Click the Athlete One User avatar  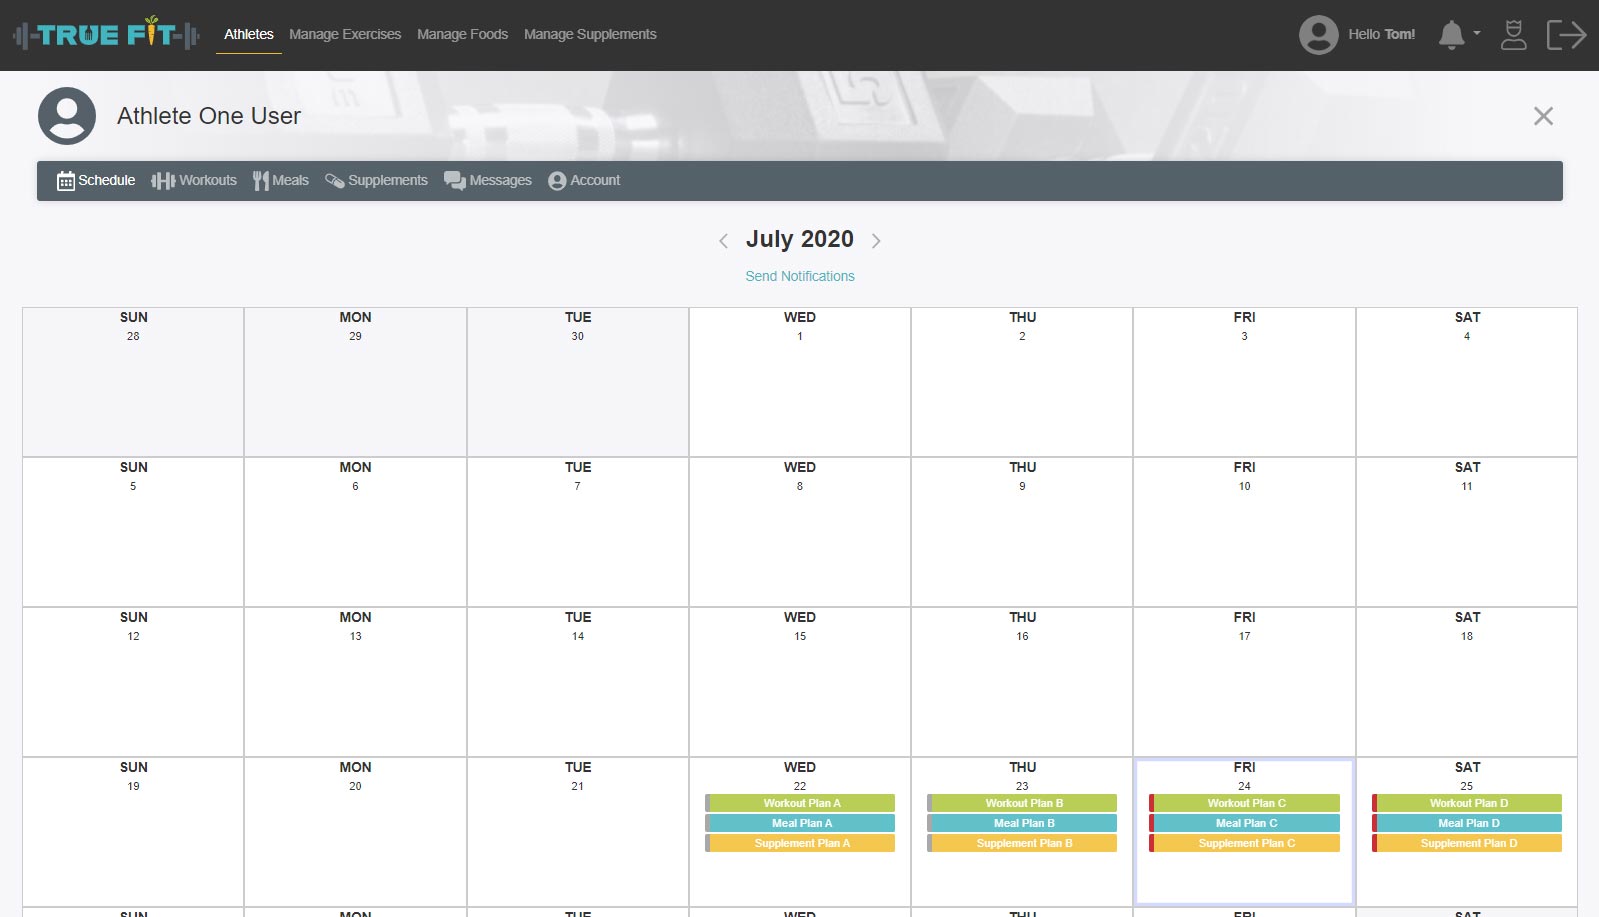(x=67, y=116)
